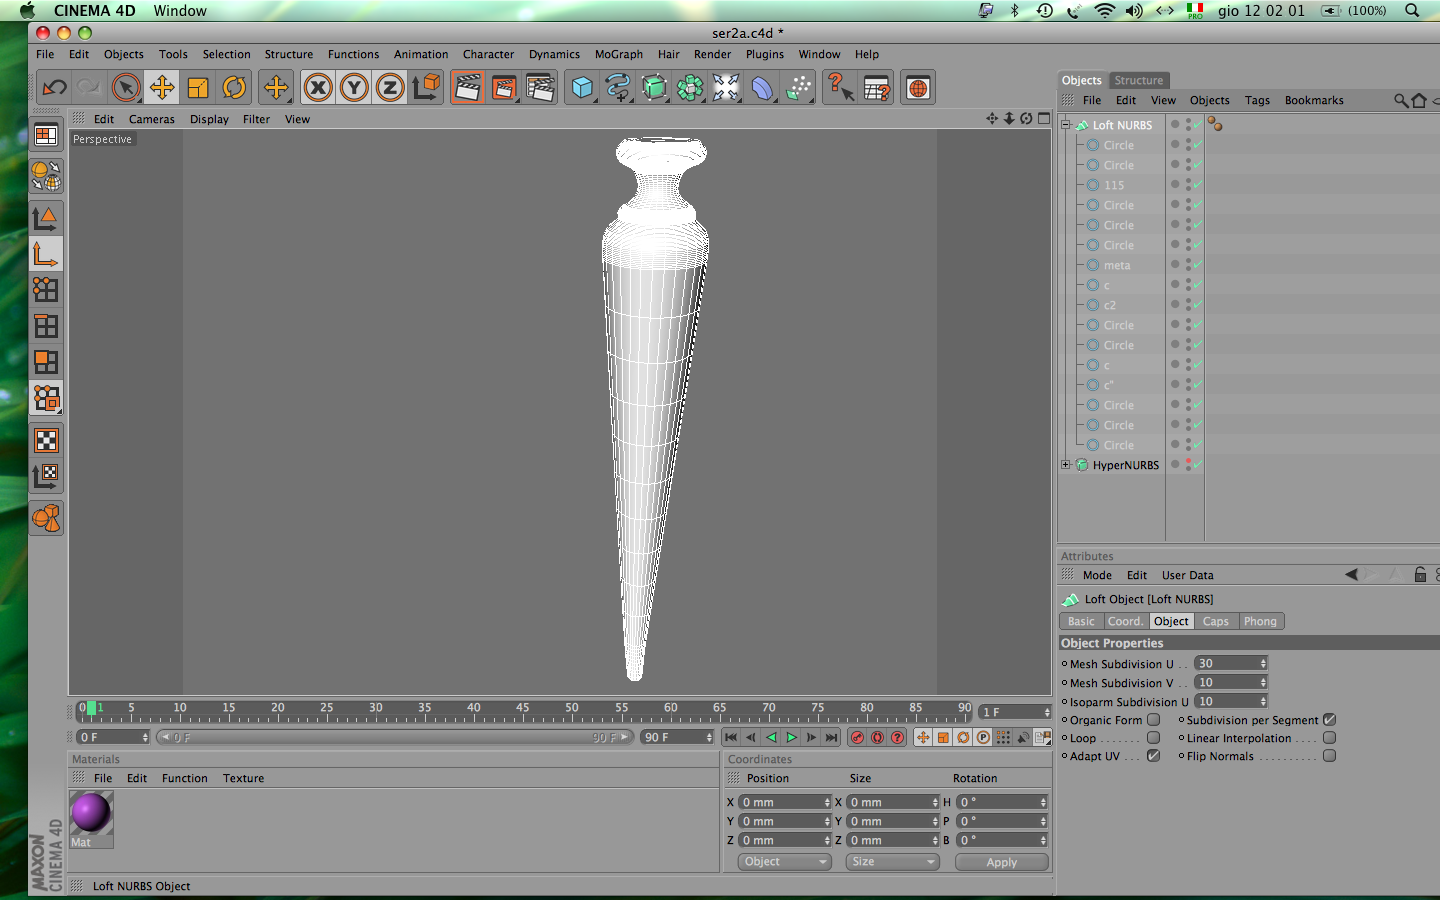Jump to the end of animation
This screenshot has height=900, width=1440.
pos(831,738)
